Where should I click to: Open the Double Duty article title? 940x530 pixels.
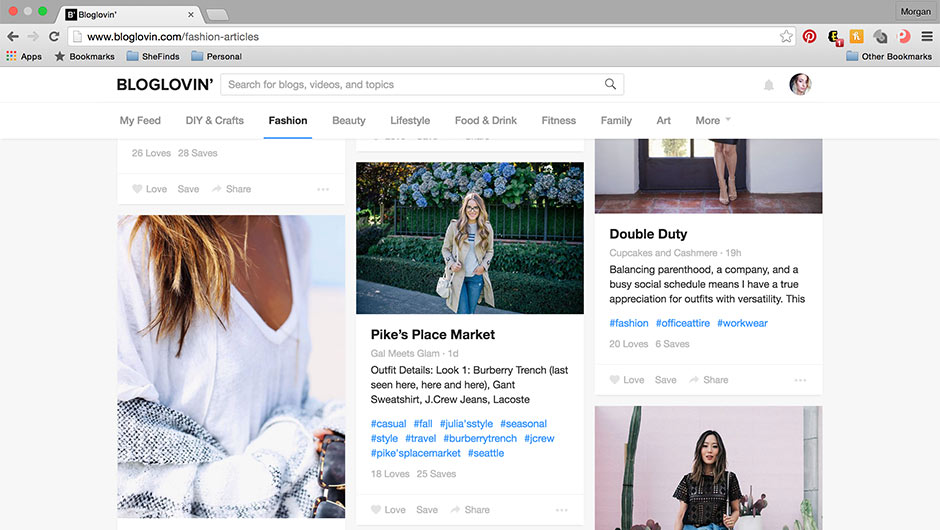click(x=648, y=234)
